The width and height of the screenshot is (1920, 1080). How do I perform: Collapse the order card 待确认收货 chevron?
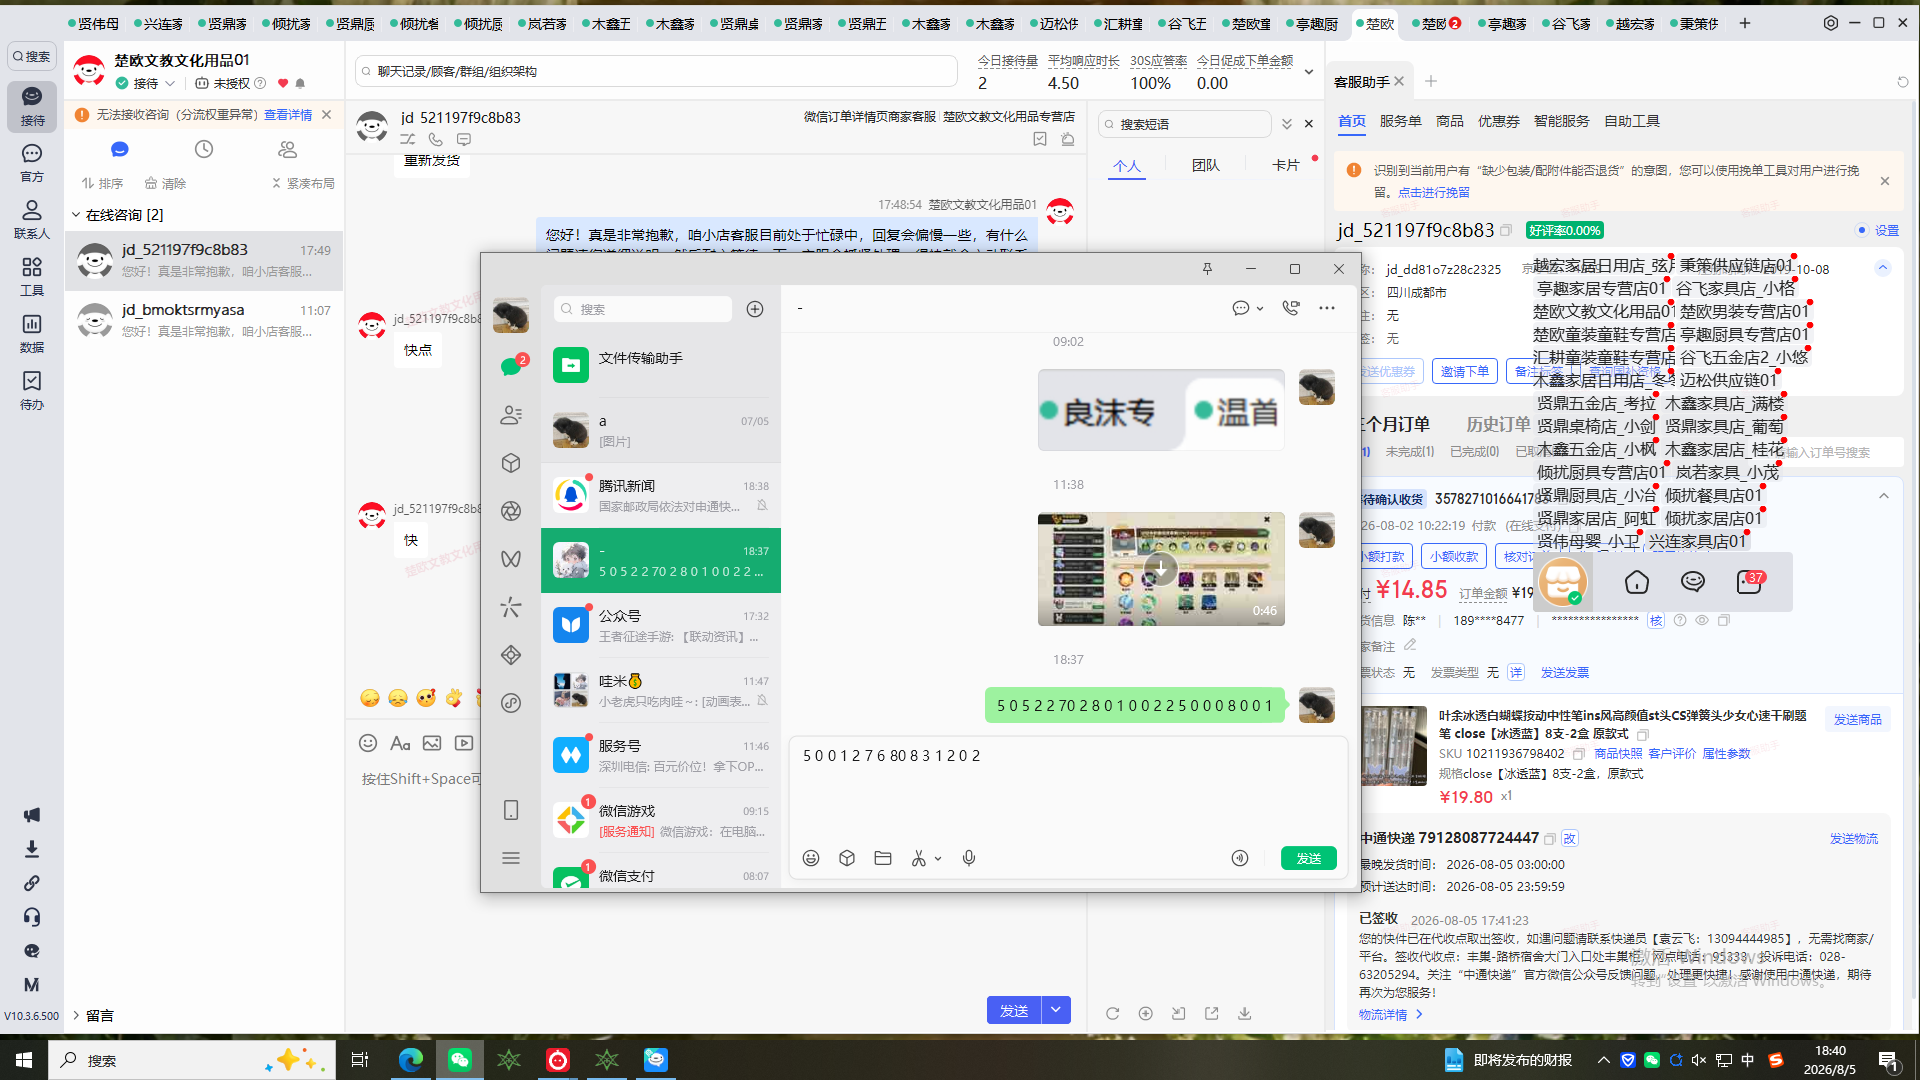click(x=1884, y=497)
